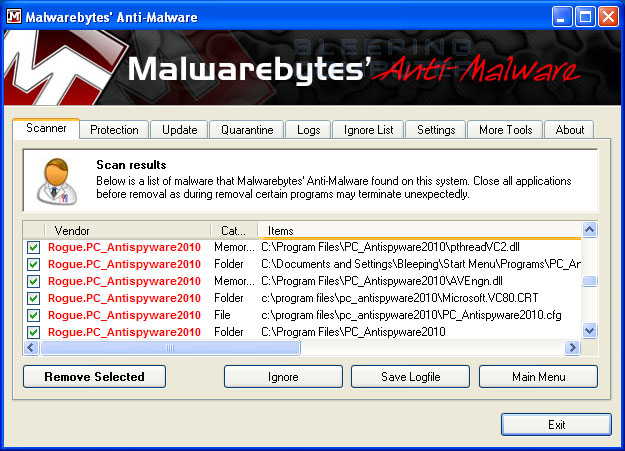Open the About tab

570,130
